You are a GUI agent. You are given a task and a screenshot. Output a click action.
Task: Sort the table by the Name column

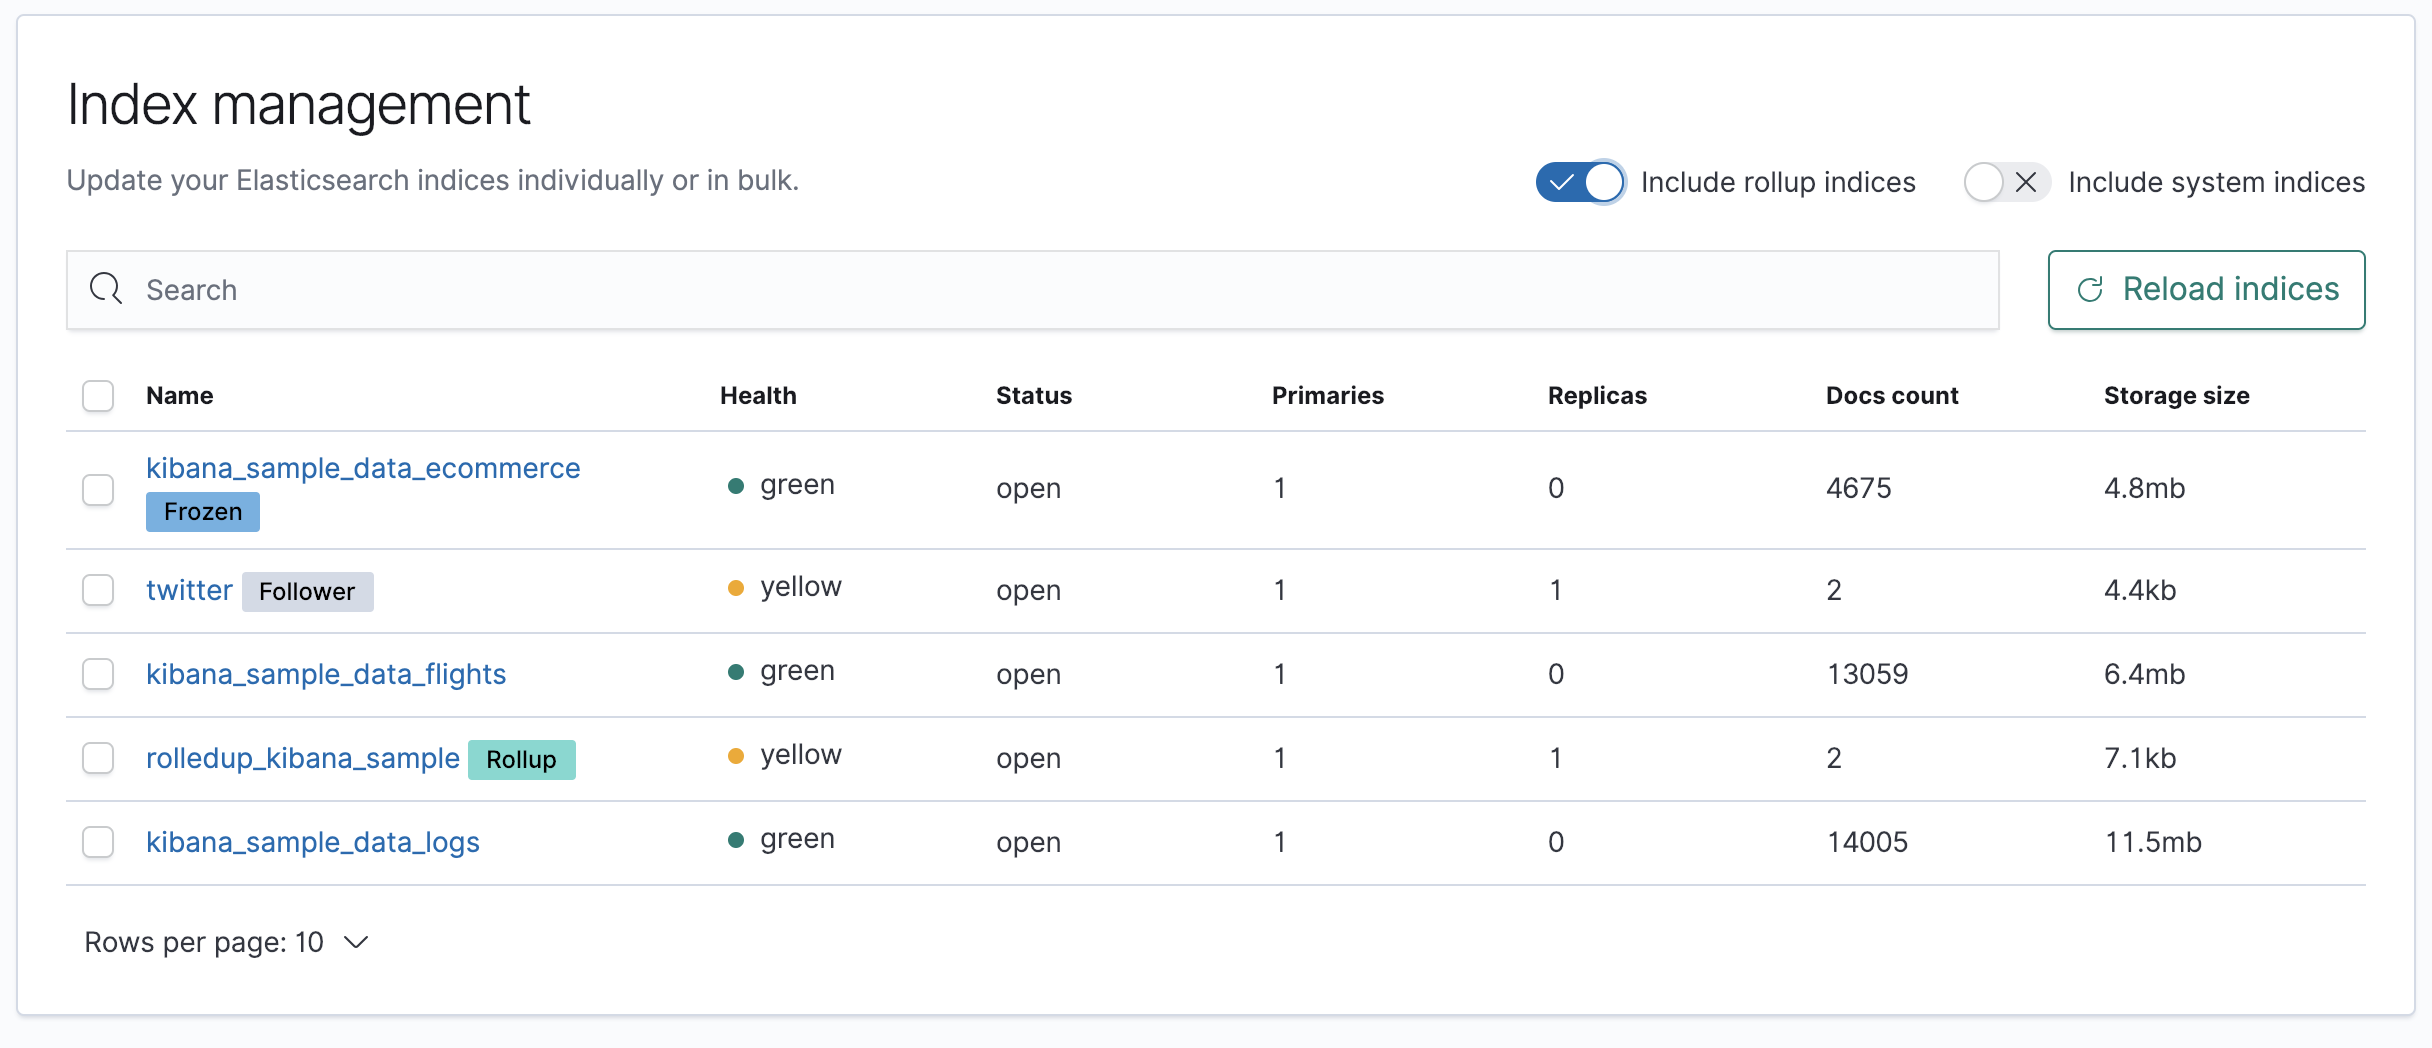tap(180, 395)
